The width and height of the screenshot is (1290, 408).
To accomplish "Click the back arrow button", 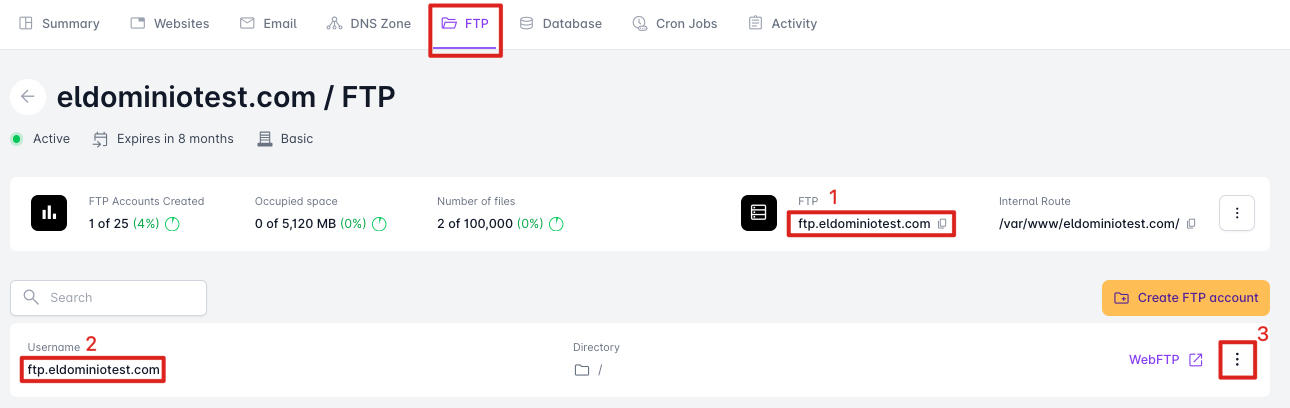I will (x=28, y=97).
